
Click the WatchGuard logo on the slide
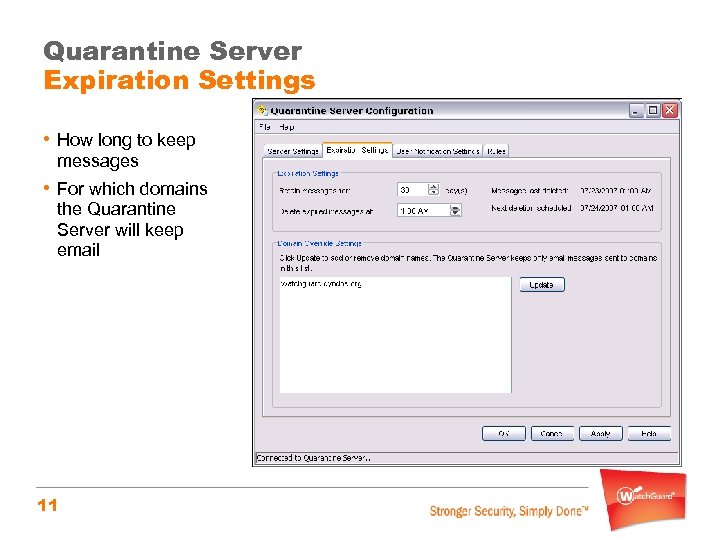point(644,499)
